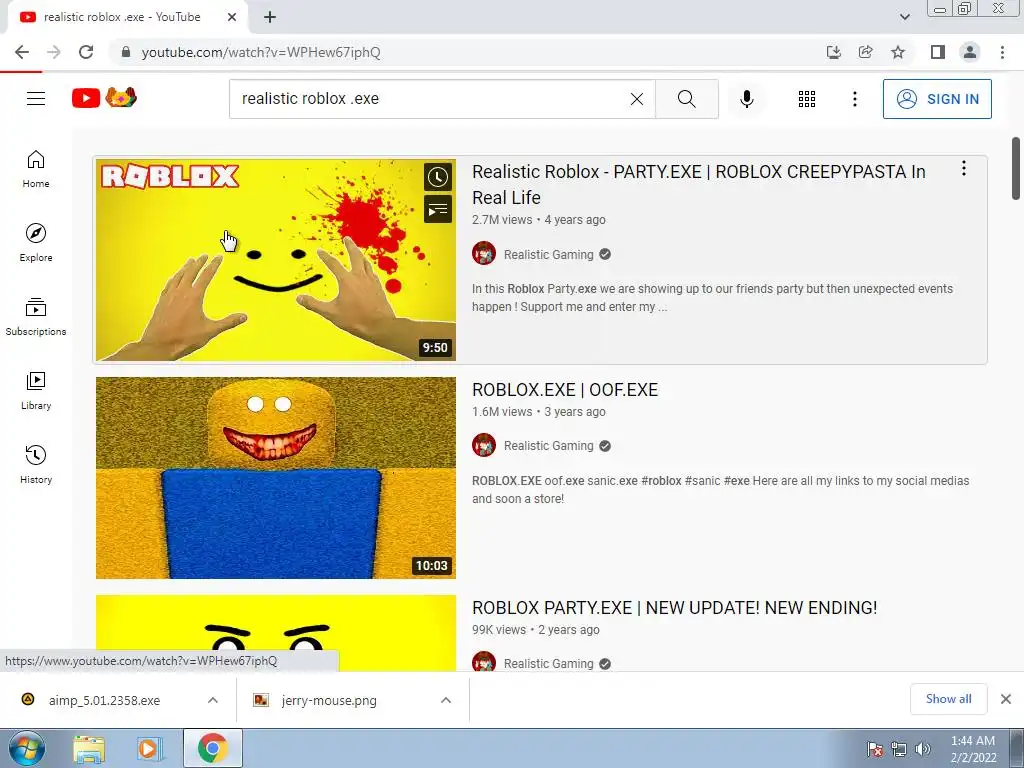
Task: Open Subscriptions in the sidebar
Action: point(36,317)
